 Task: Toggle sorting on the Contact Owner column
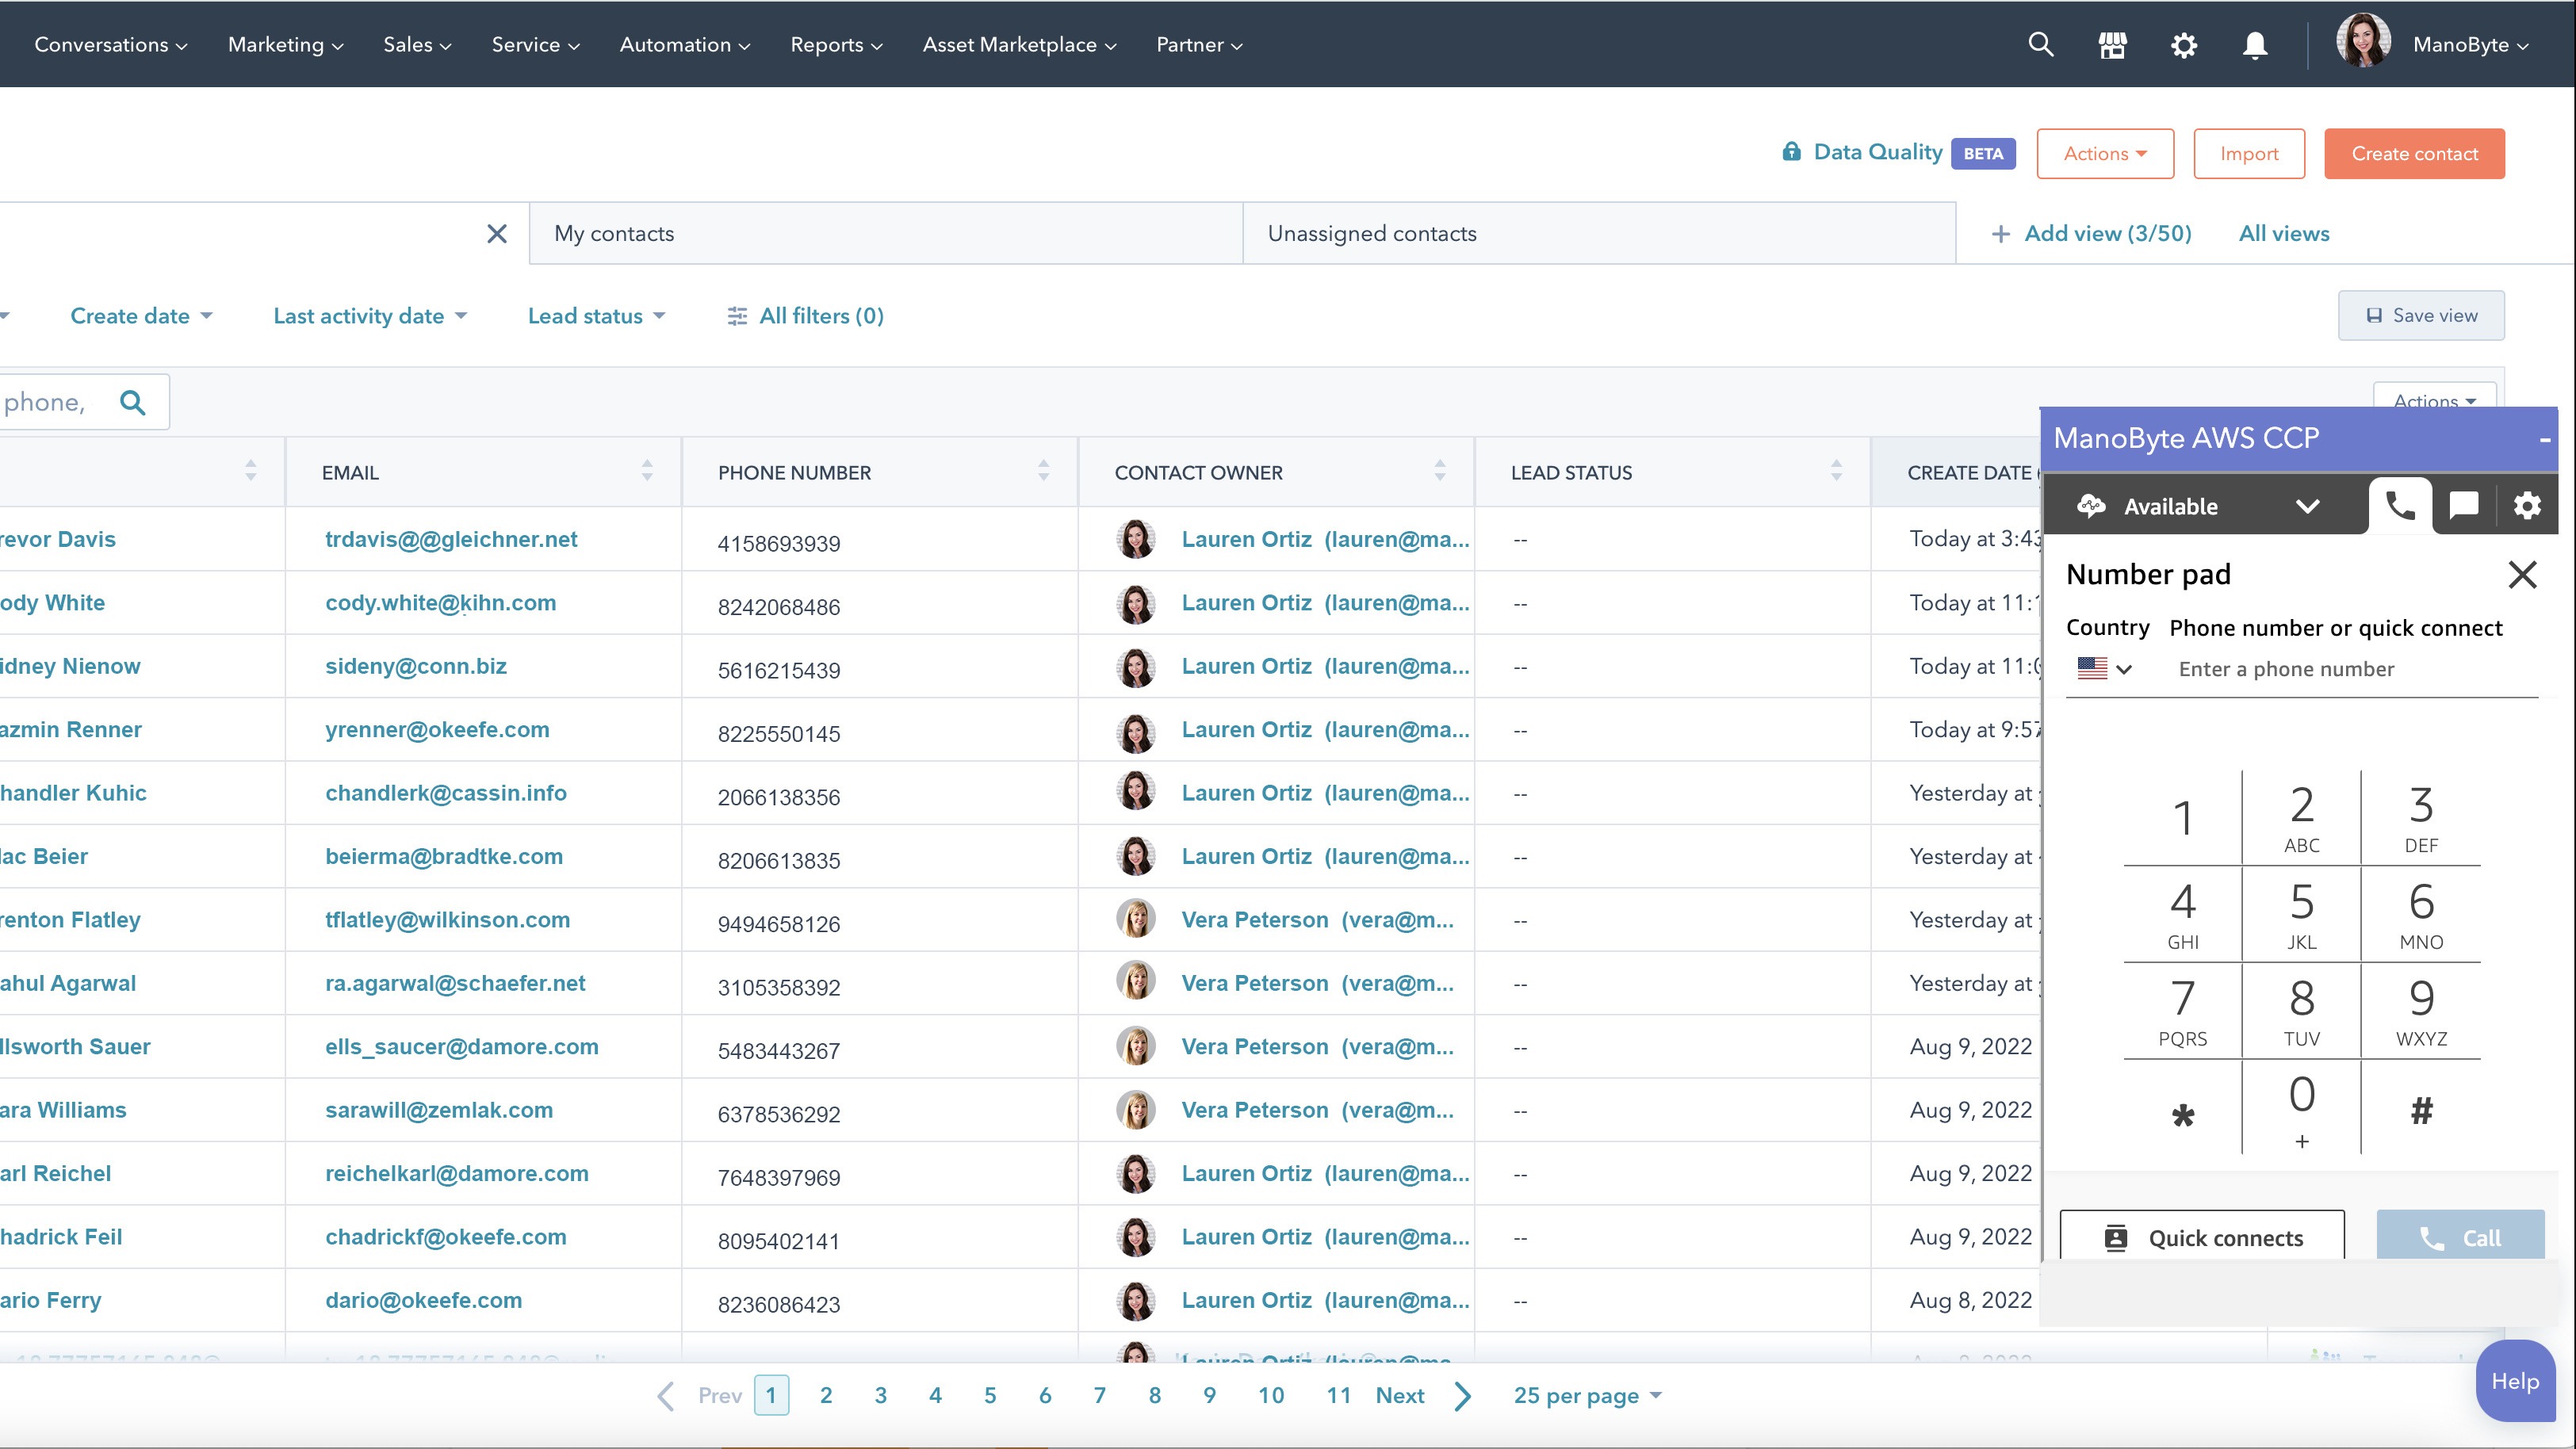click(x=1440, y=471)
